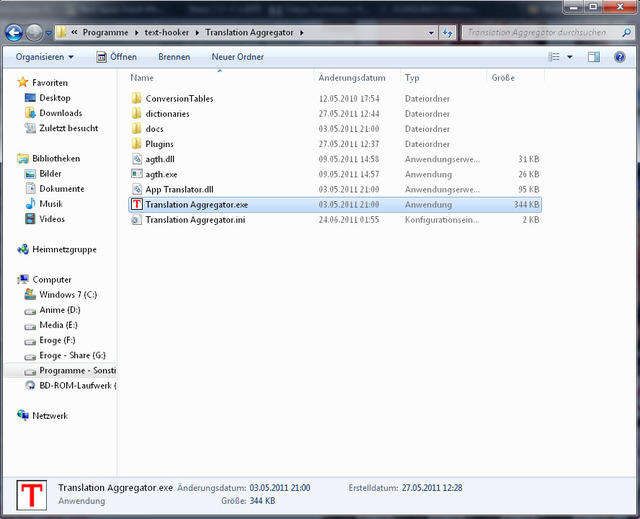This screenshot has width=640, height=519.
Task: Open Programme - Sonsti drive
Action: point(78,370)
